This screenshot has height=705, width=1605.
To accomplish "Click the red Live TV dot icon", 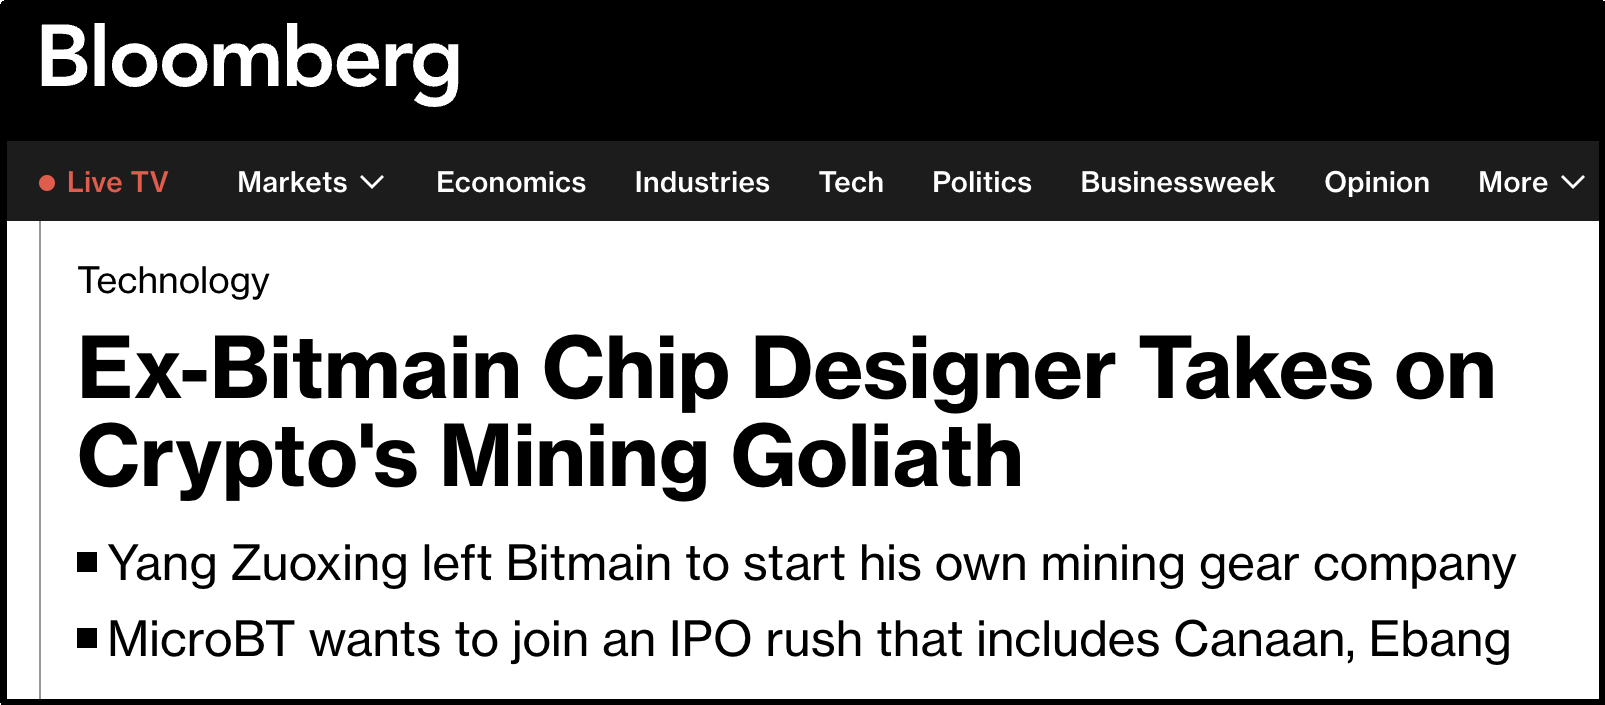I will (47, 183).
